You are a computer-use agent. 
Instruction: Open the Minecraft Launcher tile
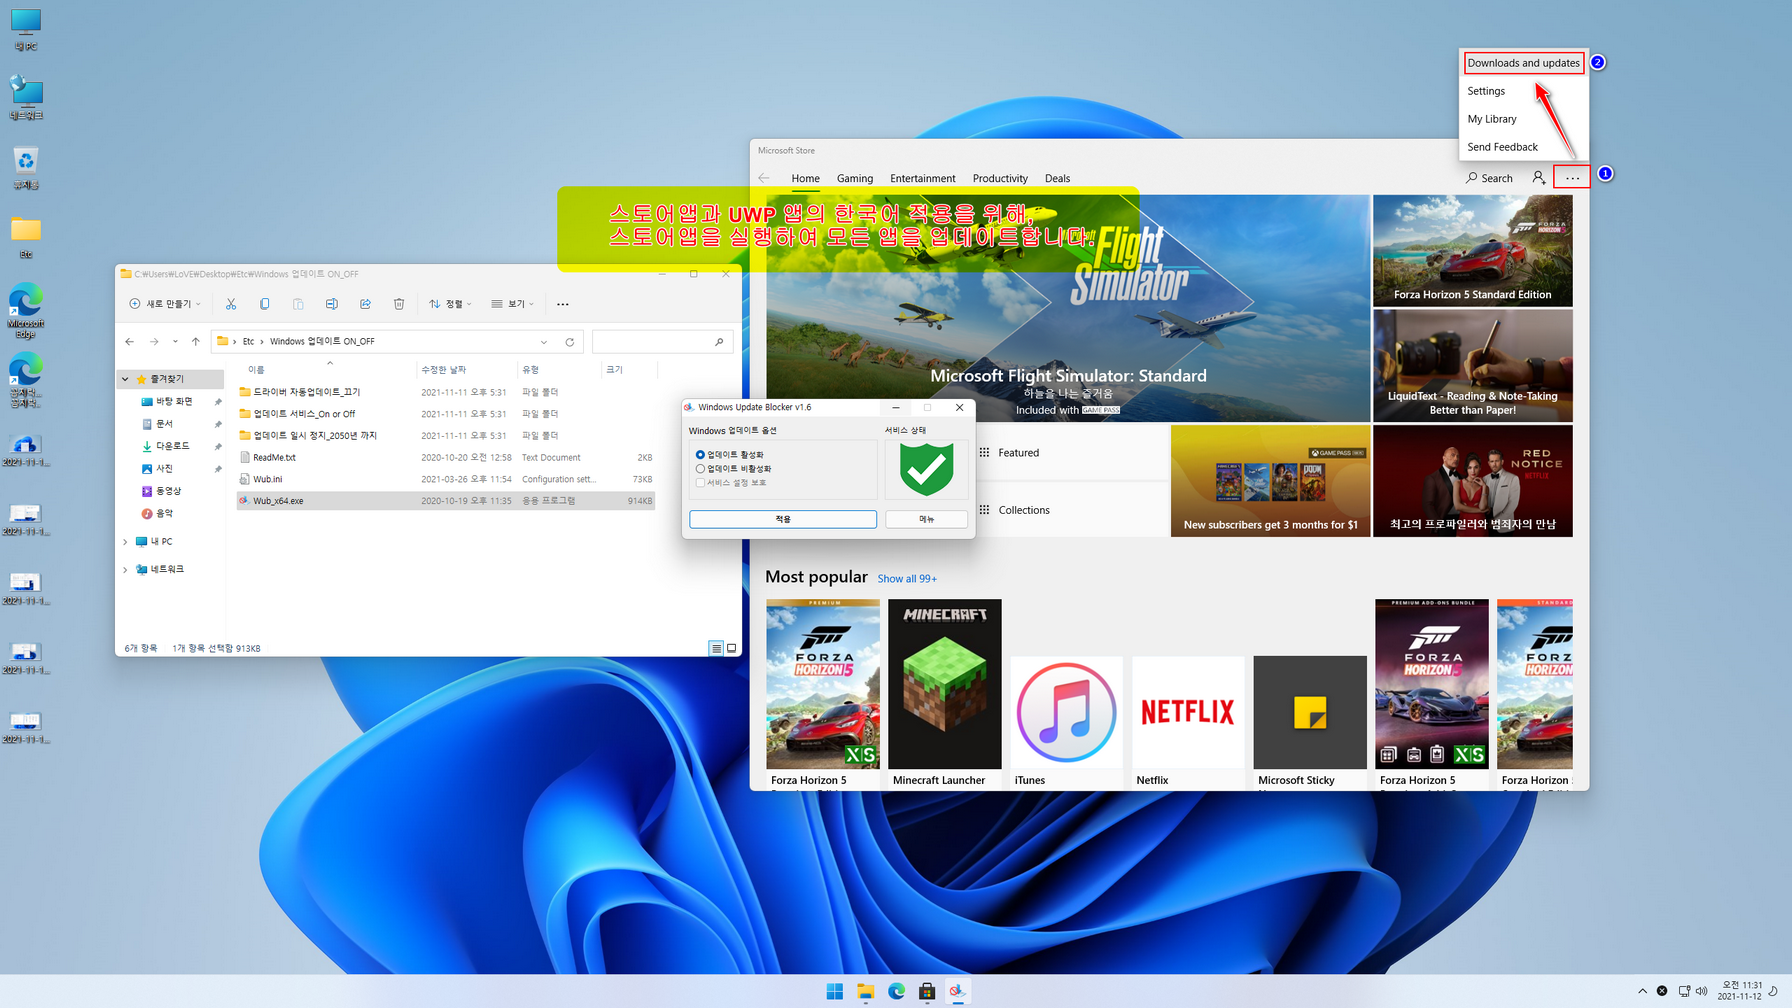coord(944,694)
